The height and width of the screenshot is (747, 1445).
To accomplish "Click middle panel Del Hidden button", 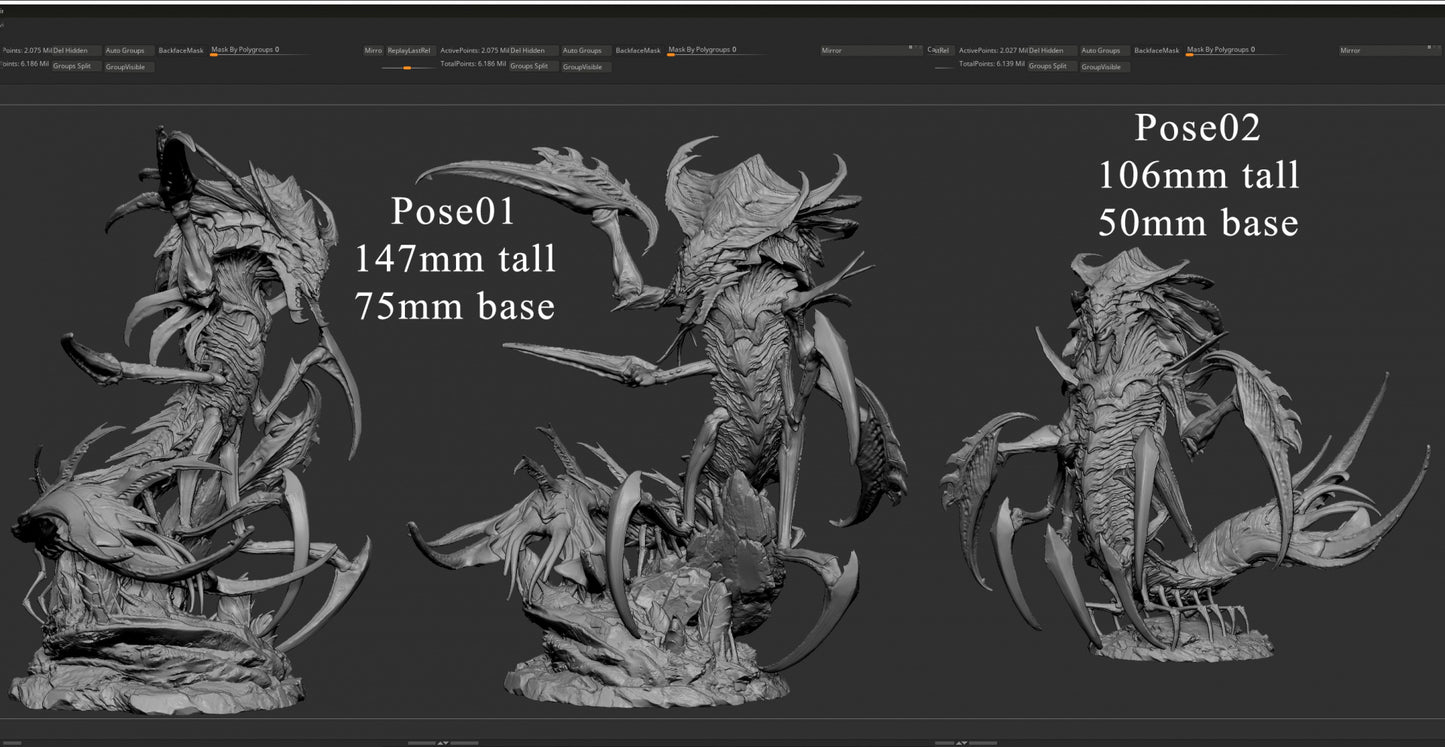I will 532,50.
